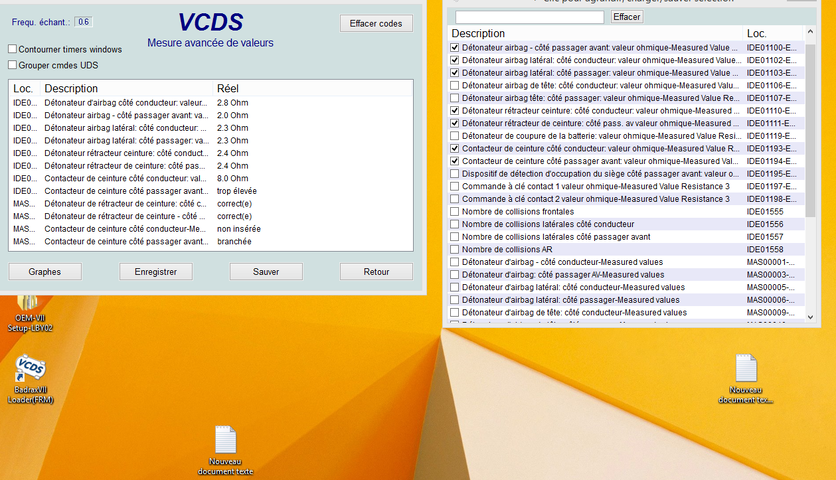
Task: Check Commande à clé contact 1 valeur ohmique
Action: click(x=455, y=186)
